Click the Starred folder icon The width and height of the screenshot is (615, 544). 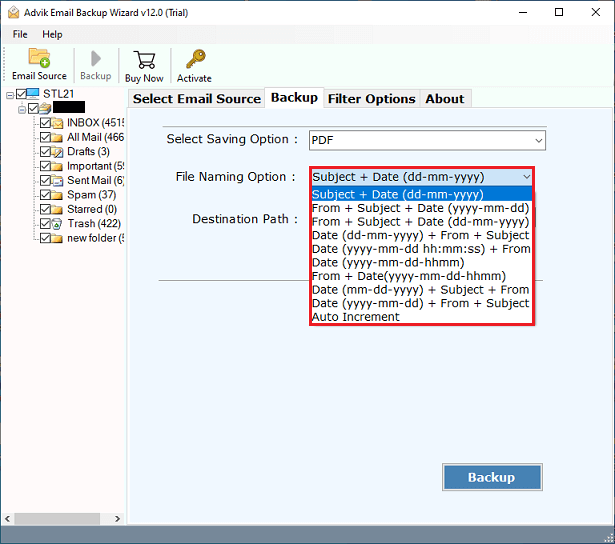[57, 209]
